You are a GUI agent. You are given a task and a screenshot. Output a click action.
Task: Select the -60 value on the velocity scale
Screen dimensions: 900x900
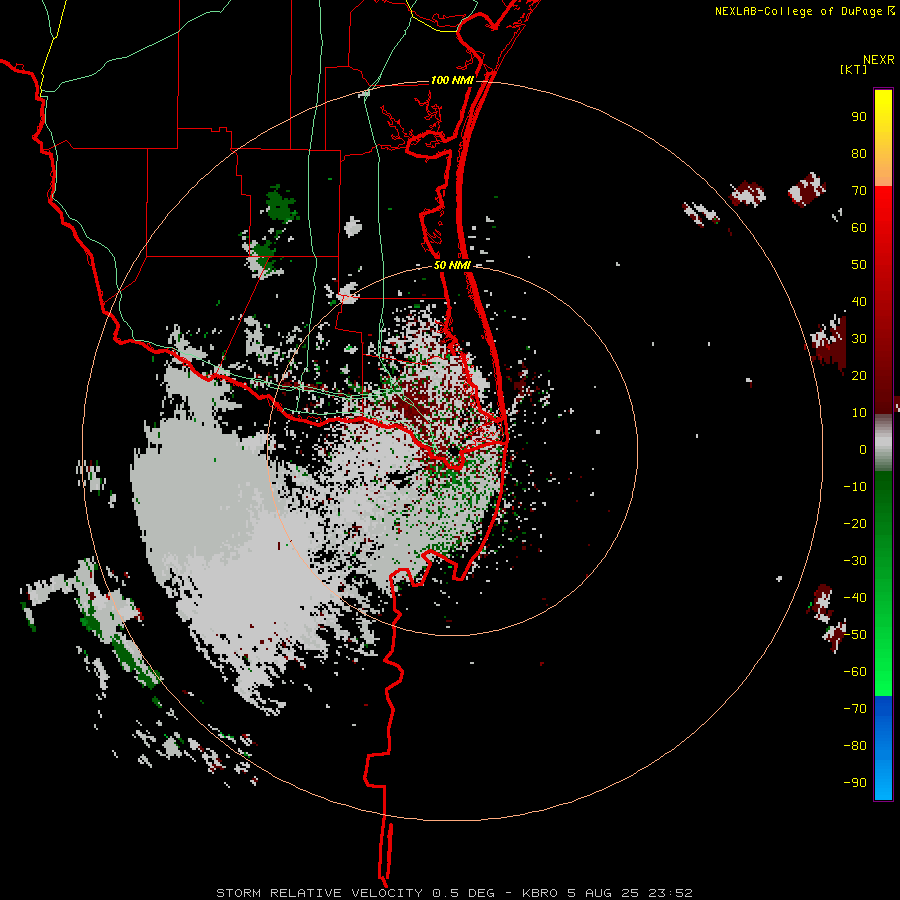click(x=855, y=672)
